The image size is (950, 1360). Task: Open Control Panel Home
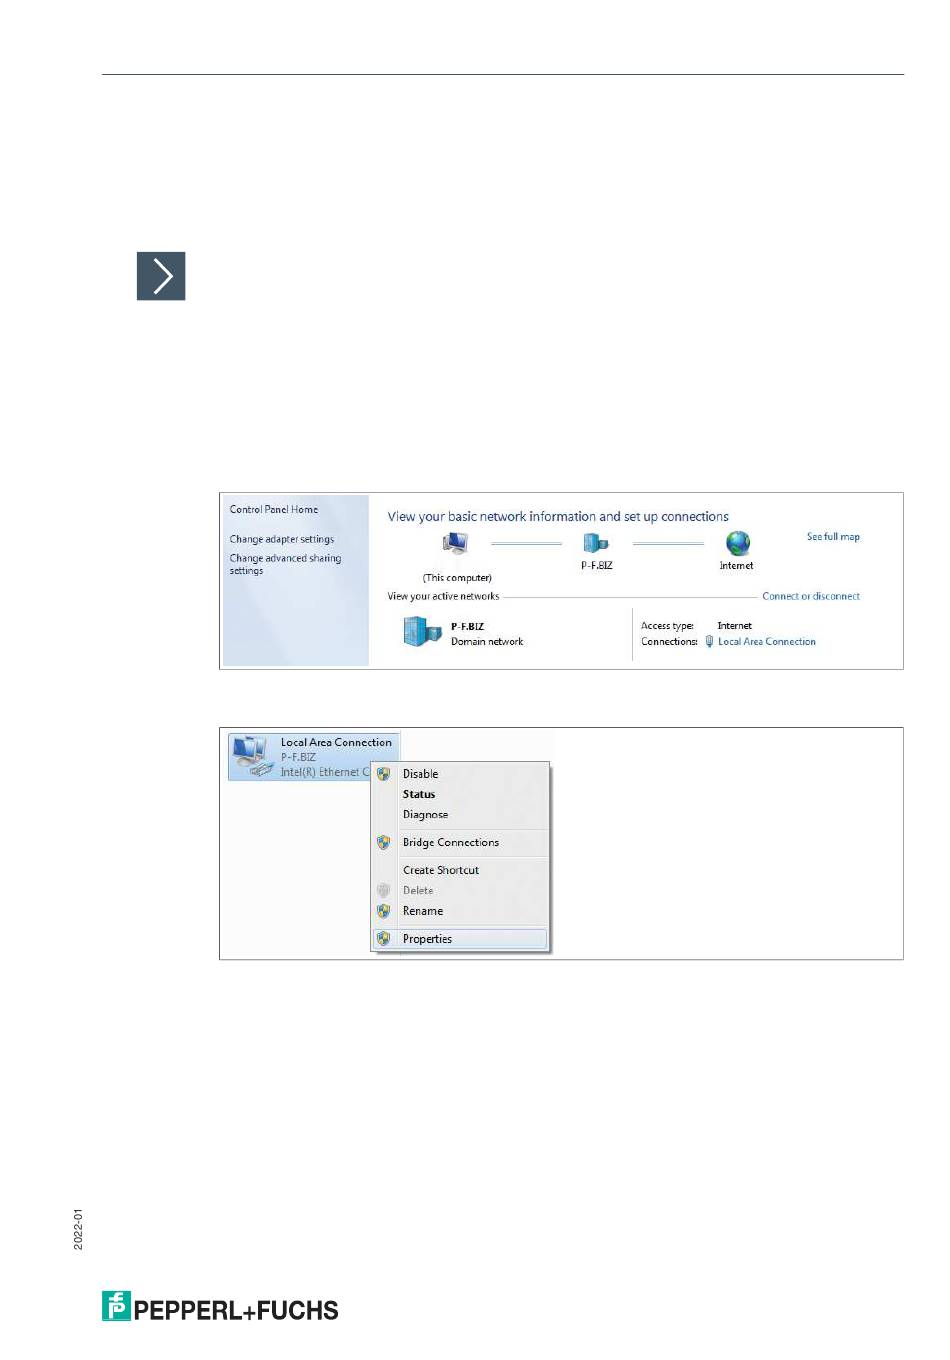(274, 509)
